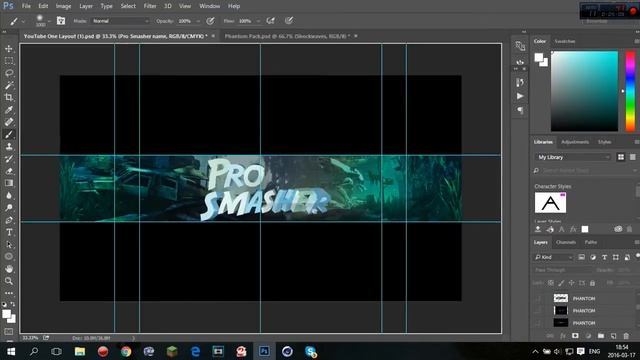Screen dimensions: 640x360
Task: Add layer style fx at Layers bottom
Action: click(563, 336)
